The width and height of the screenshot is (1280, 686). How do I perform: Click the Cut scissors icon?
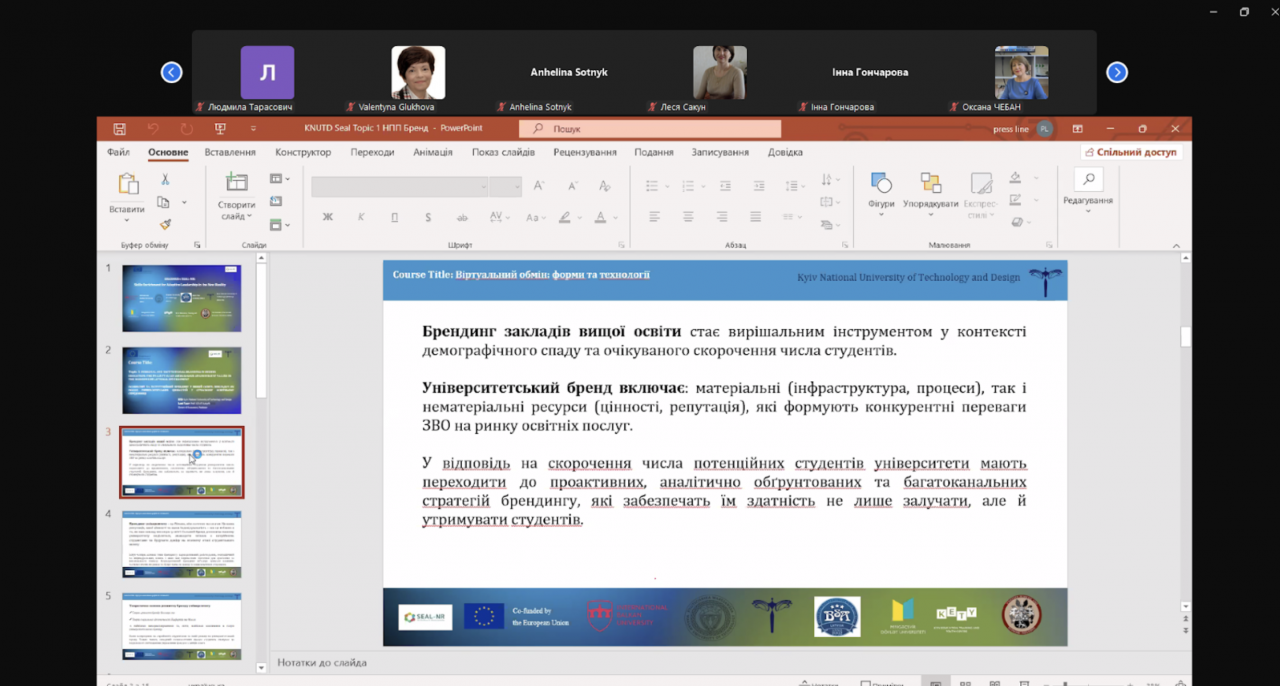[165, 180]
